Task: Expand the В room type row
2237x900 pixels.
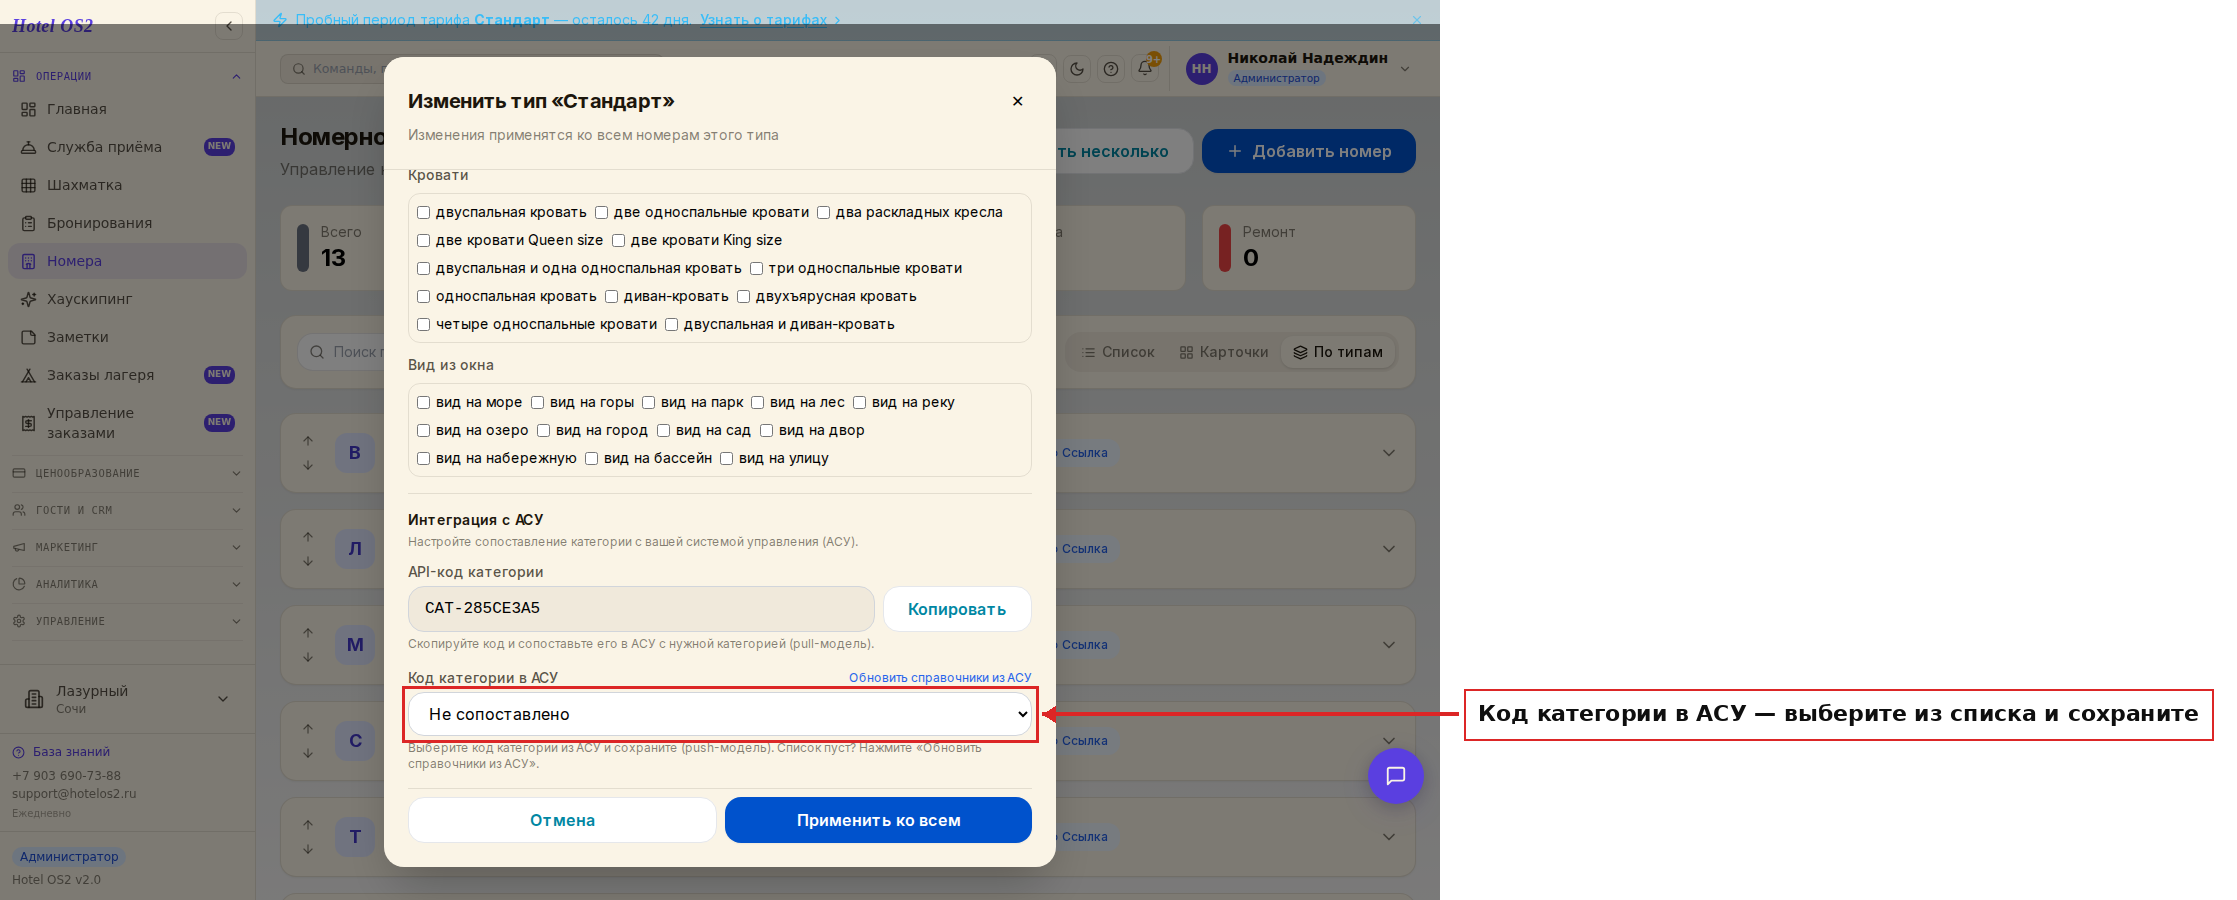Action: coord(1389,453)
